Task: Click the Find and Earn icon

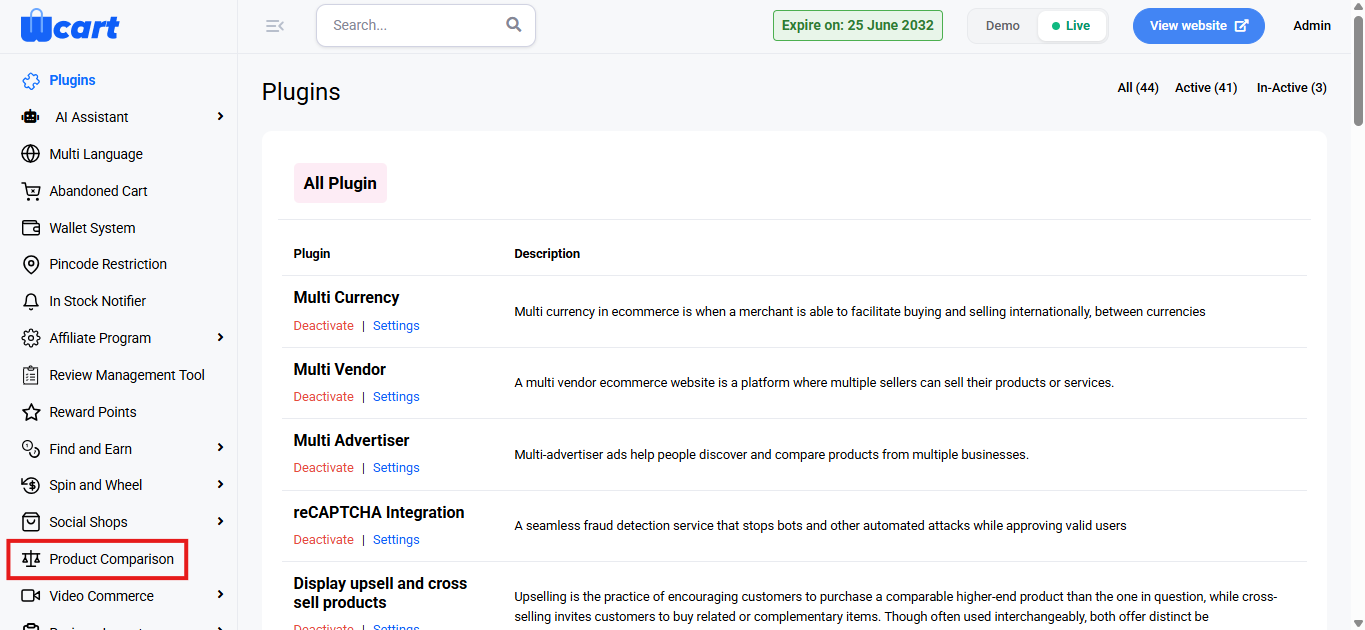Action: pyautogui.click(x=31, y=449)
